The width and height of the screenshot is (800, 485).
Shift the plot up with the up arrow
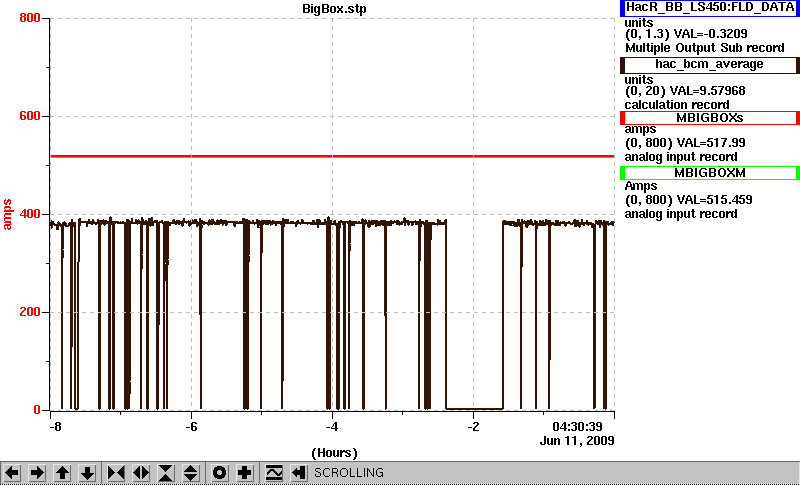coord(62,473)
